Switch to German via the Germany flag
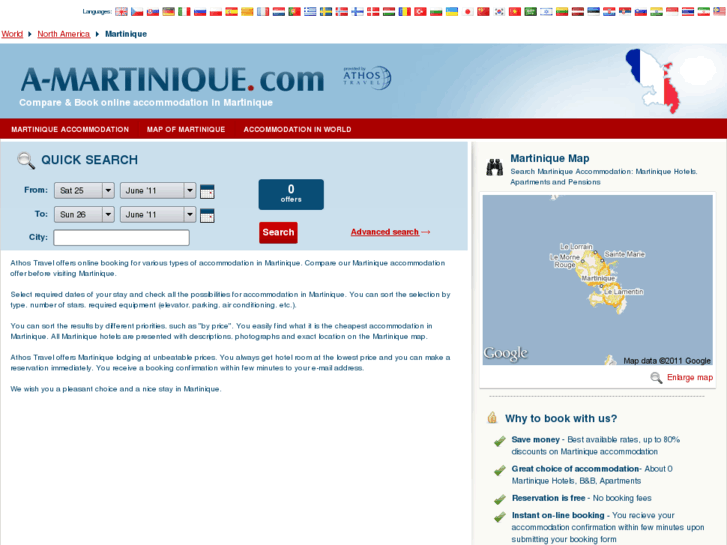This screenshot has width=727, height=545. [x=169, y=12]
